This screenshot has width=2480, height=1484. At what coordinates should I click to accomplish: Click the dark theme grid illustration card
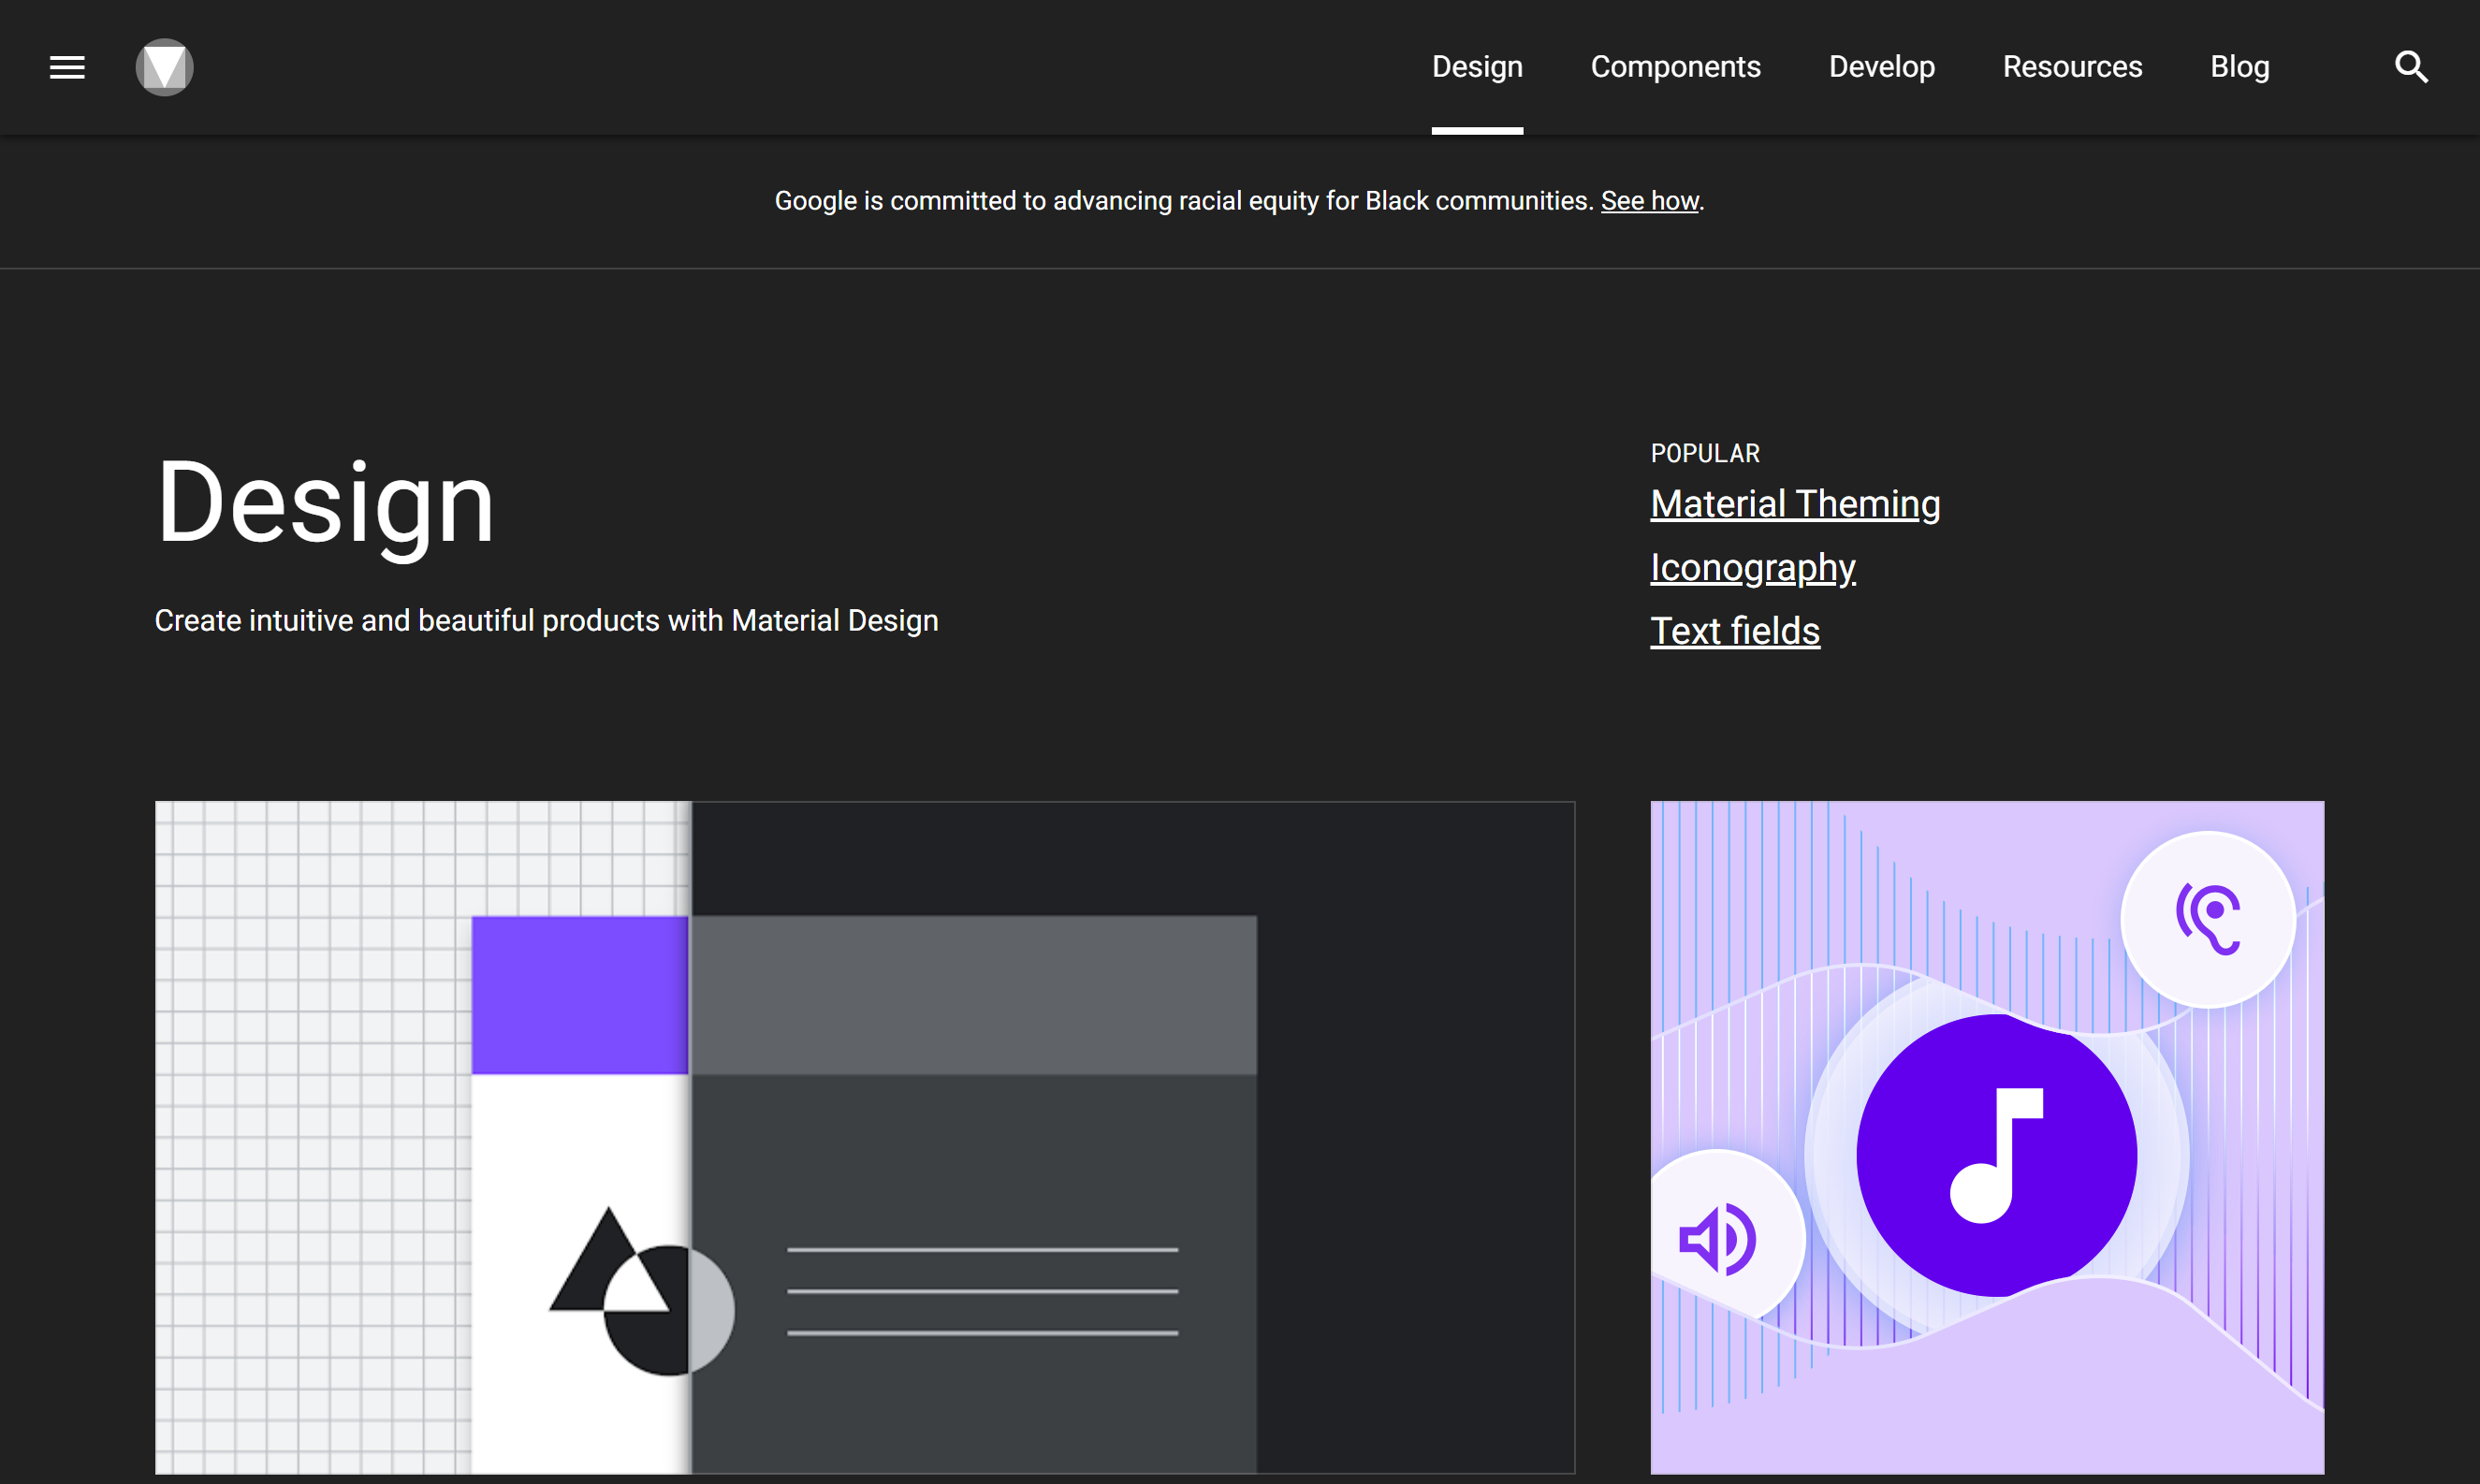(865, 1137)
